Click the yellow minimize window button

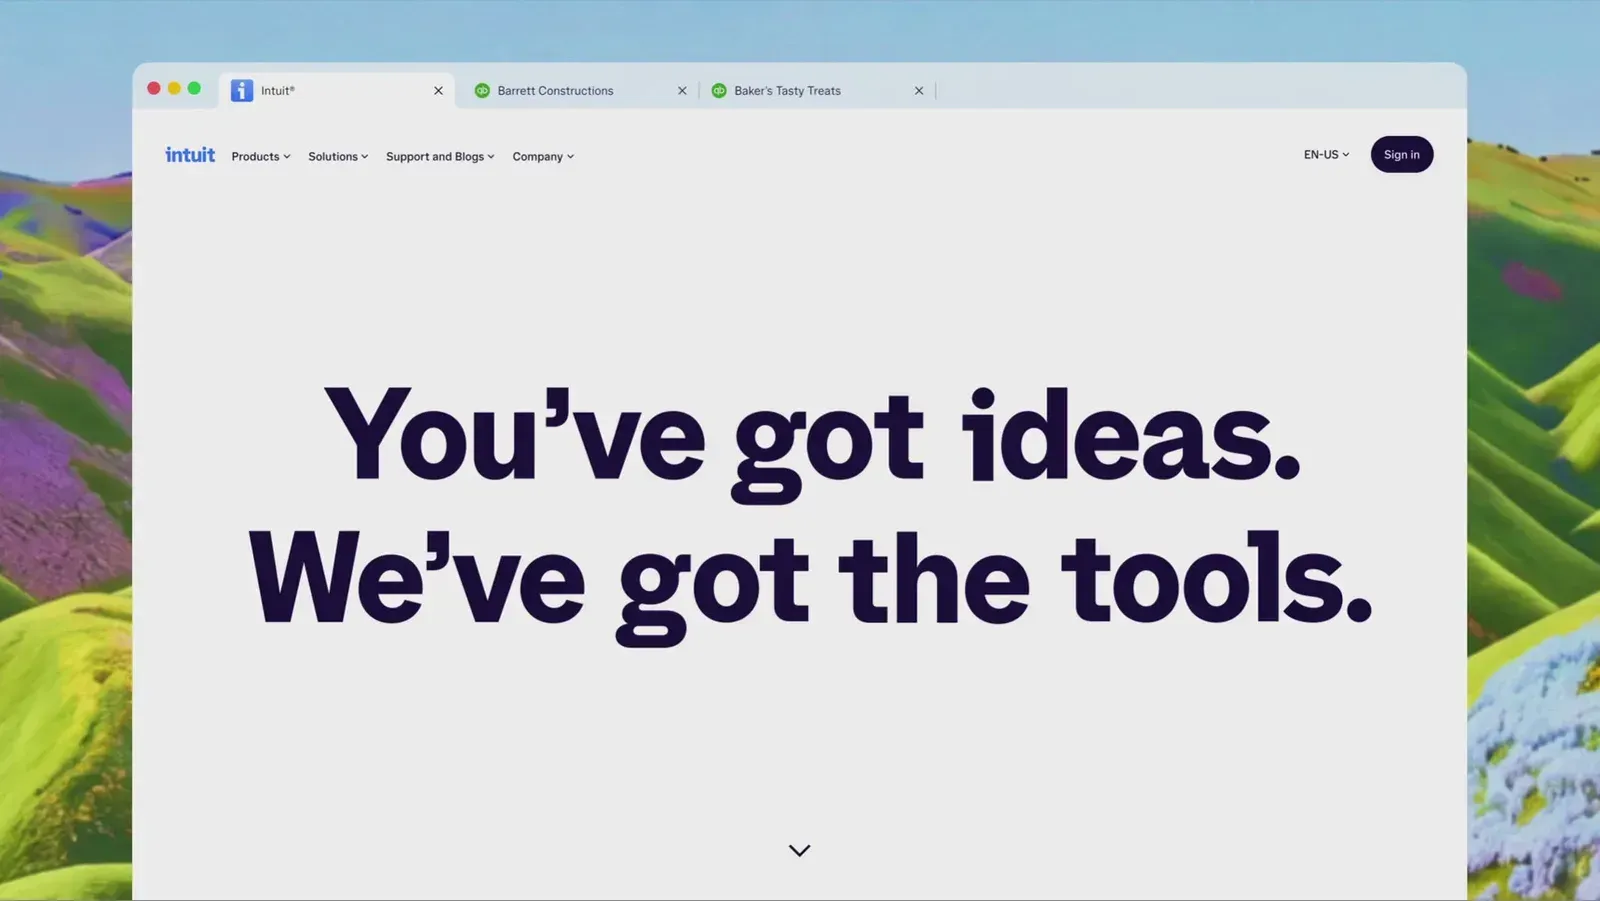(x=174, y=88)
